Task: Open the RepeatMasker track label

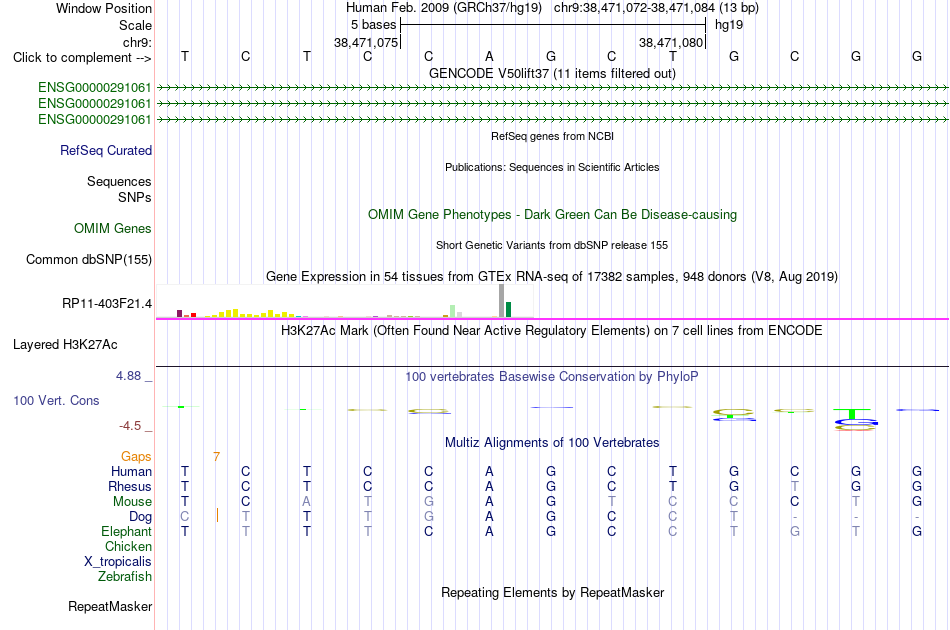Action: [x=110, y=606]
